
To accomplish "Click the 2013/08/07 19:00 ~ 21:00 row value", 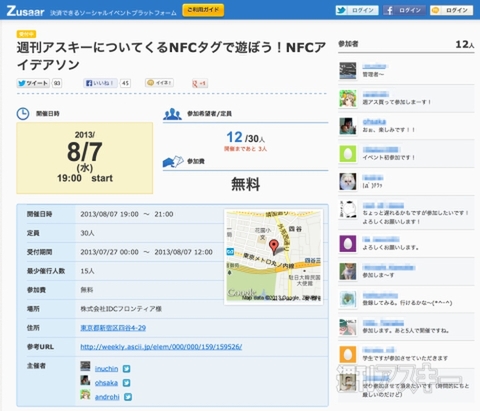I will (127, 214).
